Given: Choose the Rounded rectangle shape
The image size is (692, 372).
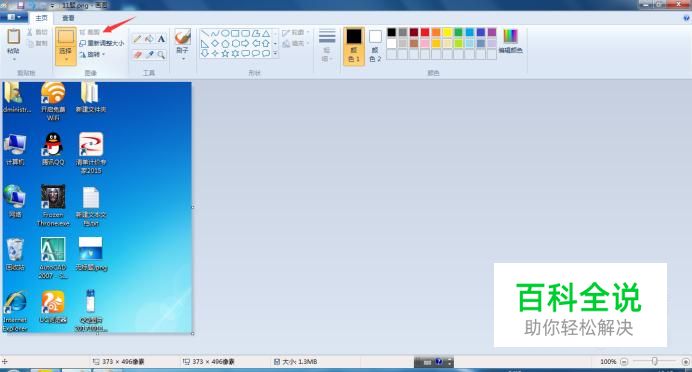Looking at the screenshot, I should point(245,33).
